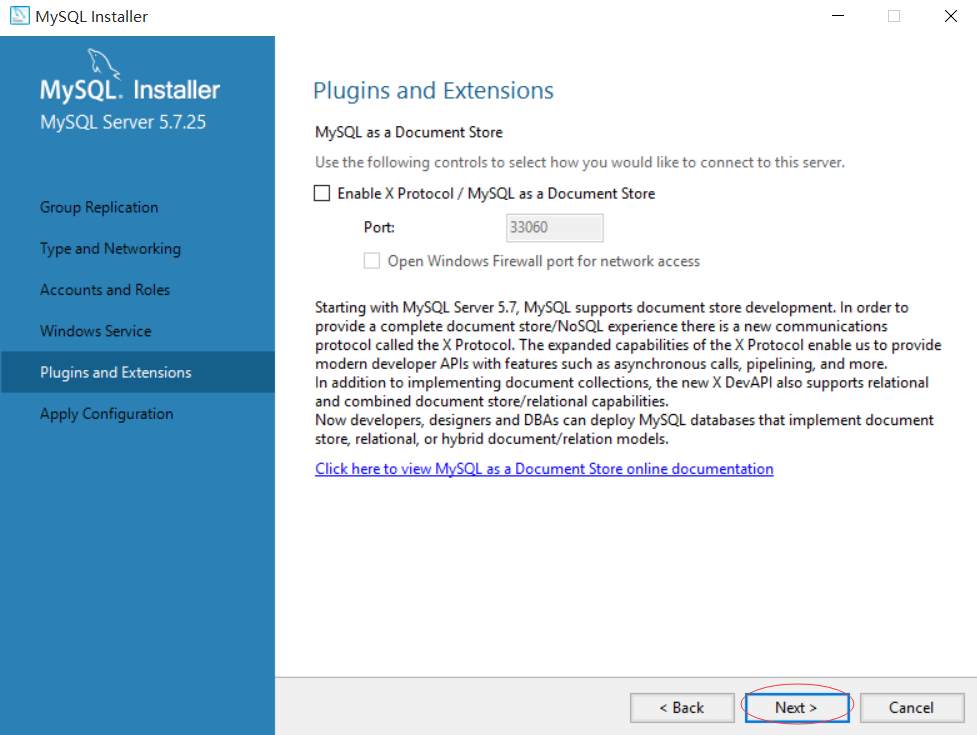Tick Open Windows Firewall port checkbox
The height and width of the screenshot is (735, 977).
tap(372, 261)
